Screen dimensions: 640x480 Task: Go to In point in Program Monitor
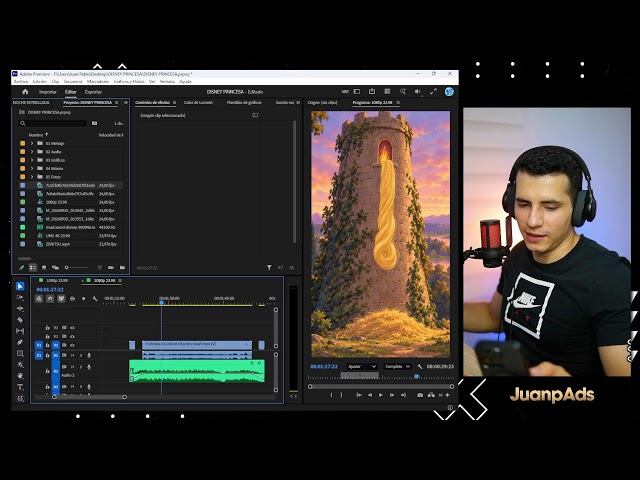point(359,395)
